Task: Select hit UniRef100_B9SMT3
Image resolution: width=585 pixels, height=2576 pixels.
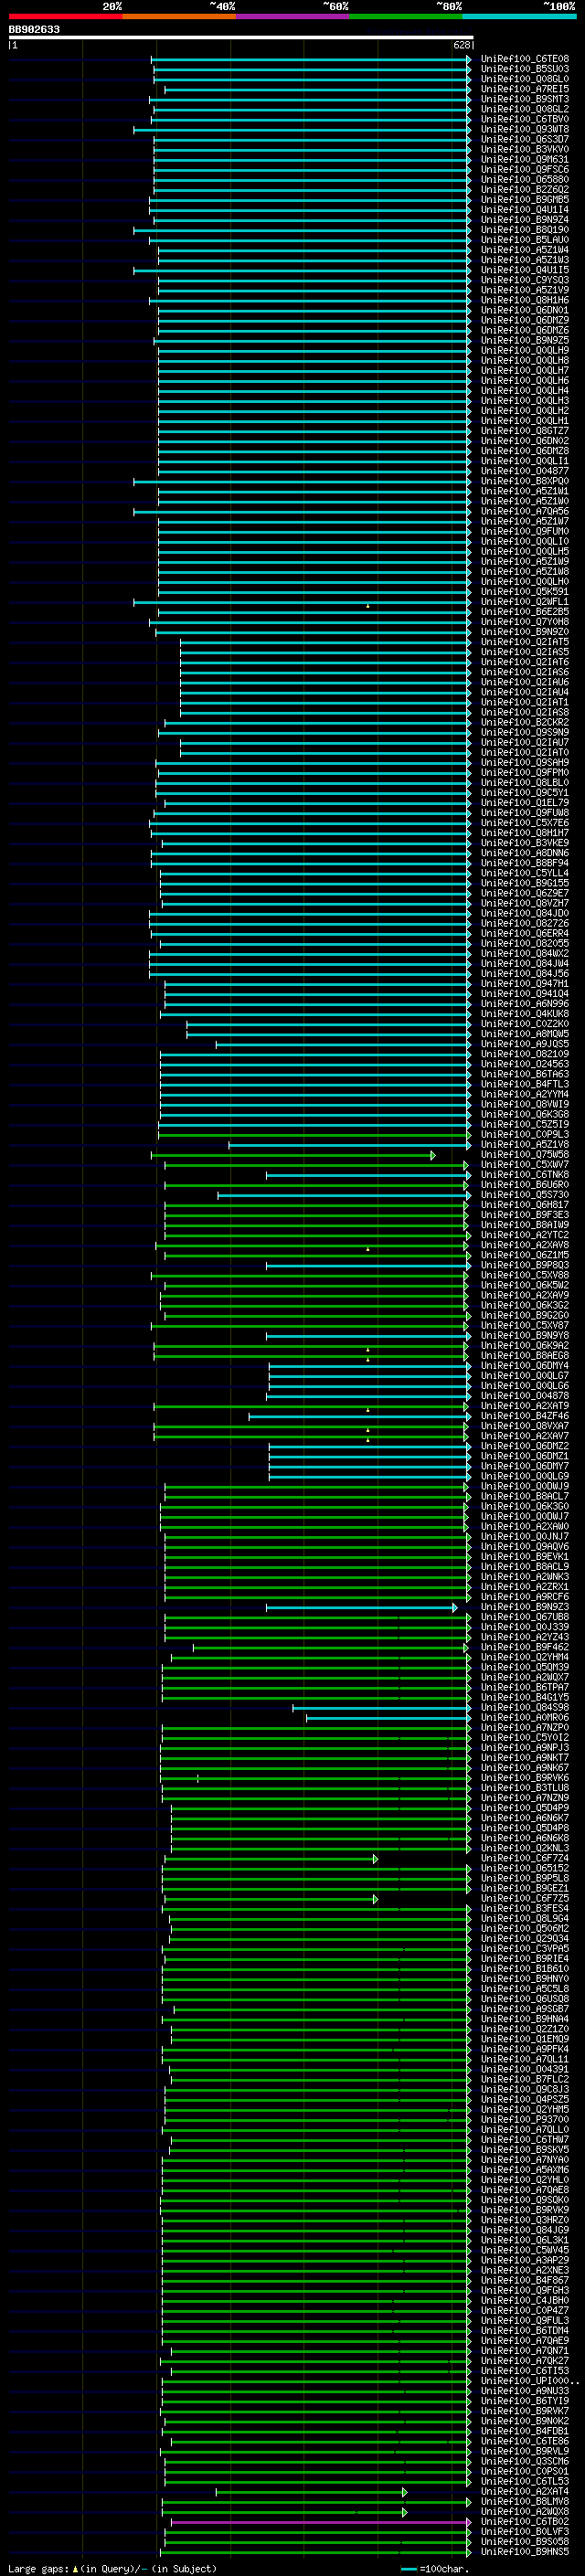Action: click(525, 99)
